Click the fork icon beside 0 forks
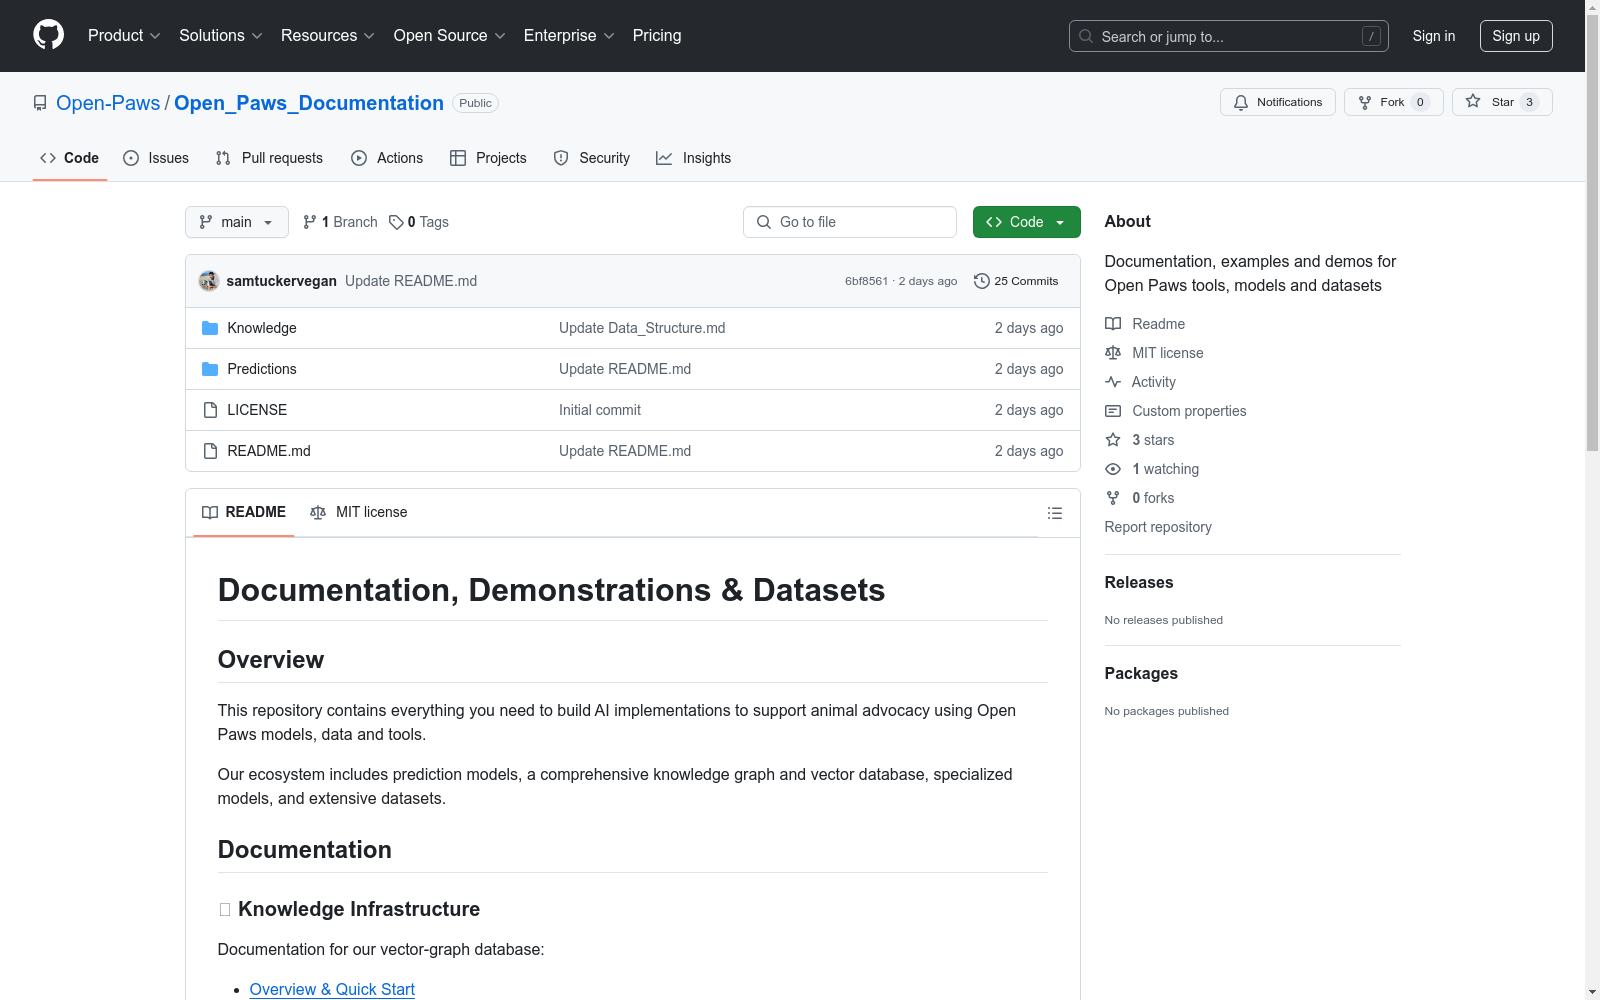The height and width of the screenshot is (1000, 1600). [x=1113, y=498]
